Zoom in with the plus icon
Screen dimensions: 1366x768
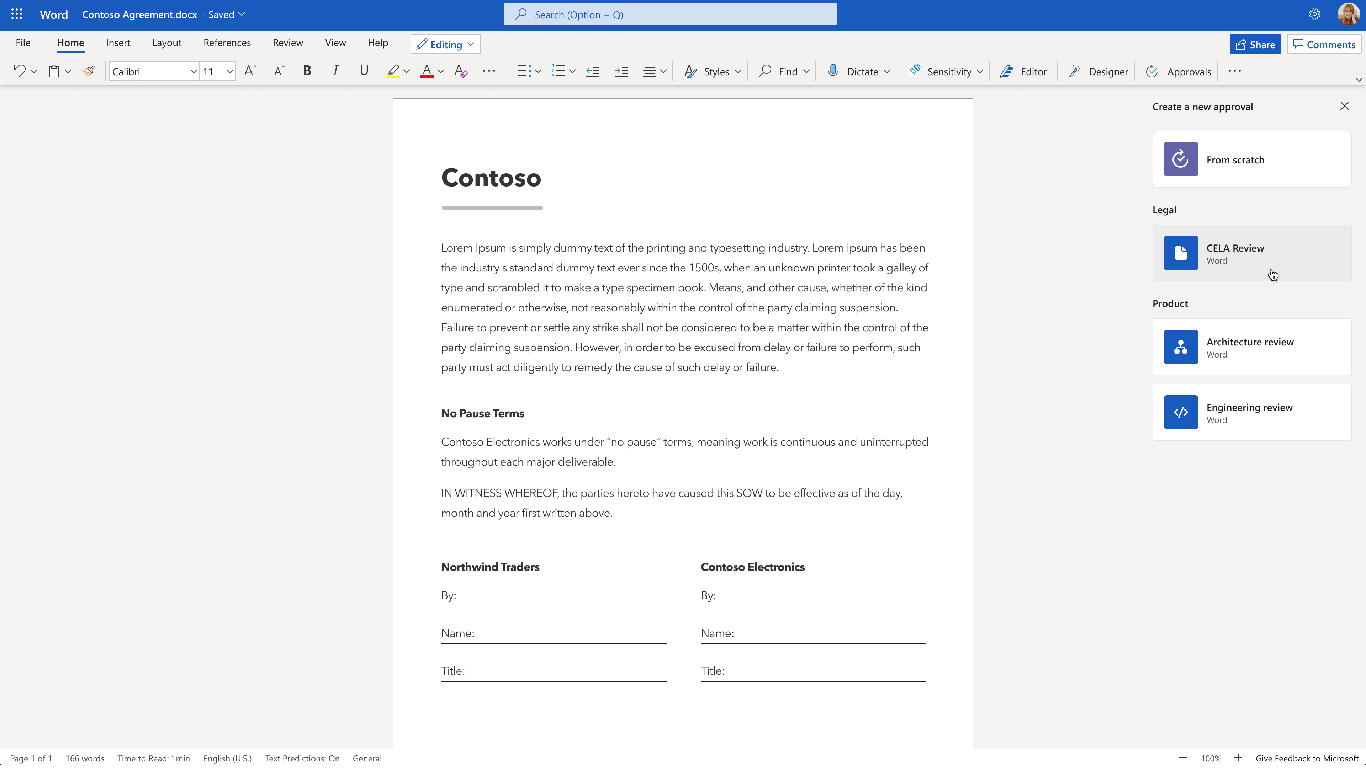[x=1238, y=758]
